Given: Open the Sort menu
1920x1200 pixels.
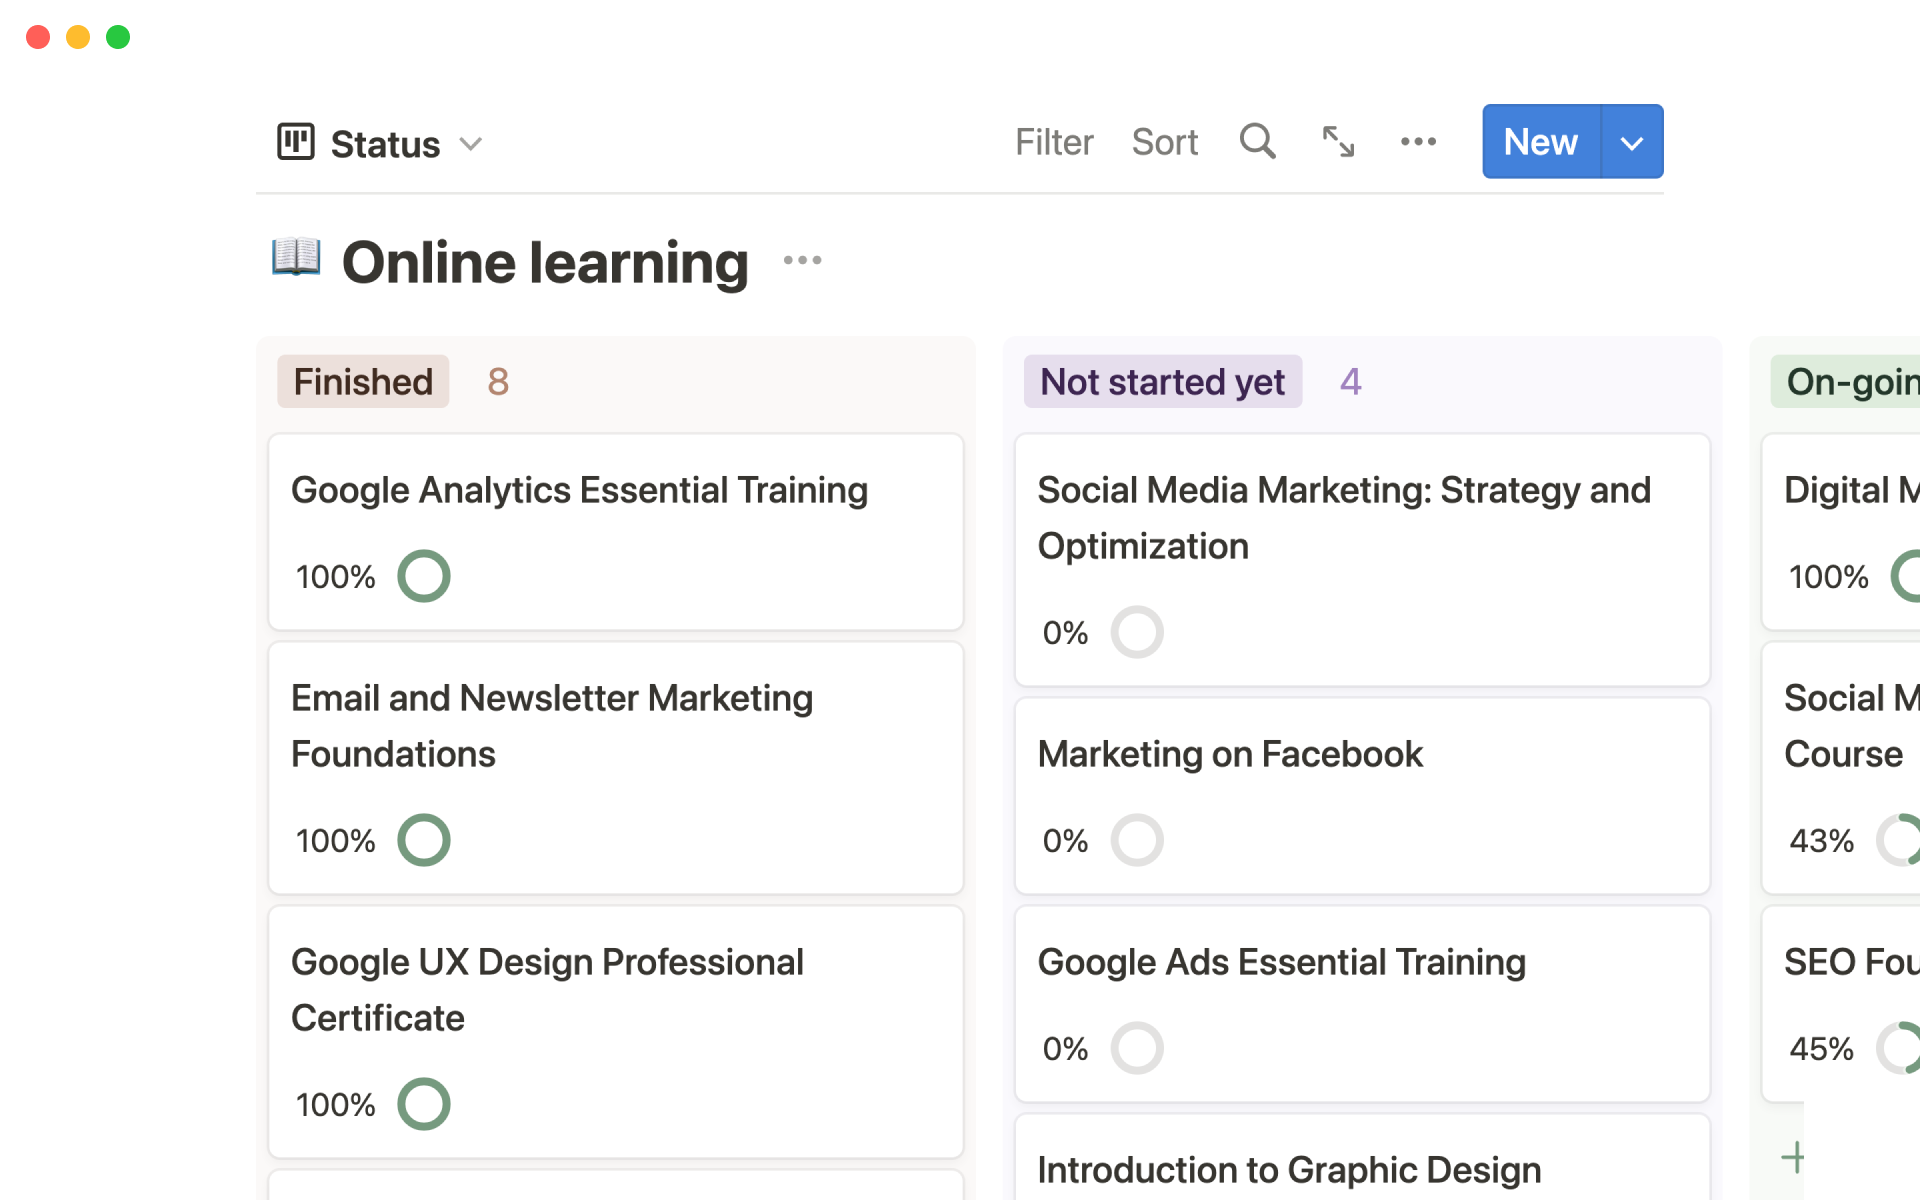Looking at the screenshot, I should coord(1164,142).
